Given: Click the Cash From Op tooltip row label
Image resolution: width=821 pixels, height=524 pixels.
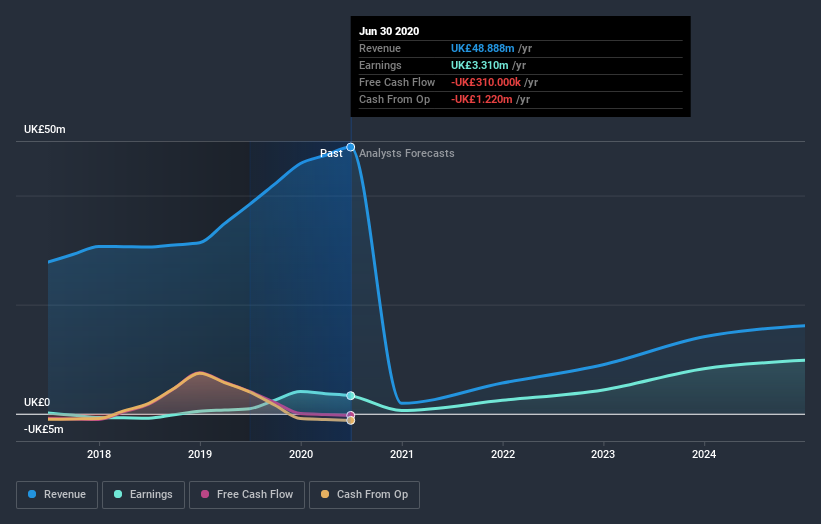Looking at the screenshot, I should coord(394,99).
